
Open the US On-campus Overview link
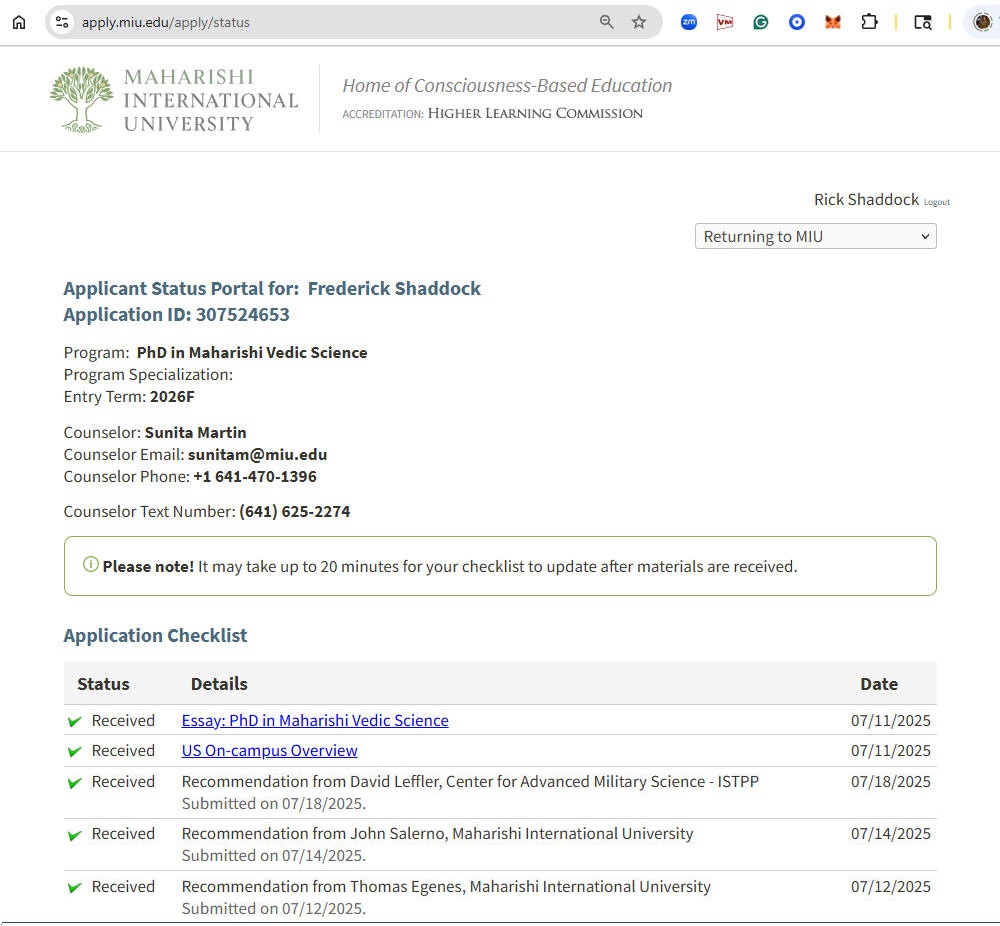(x=270, y=751)
